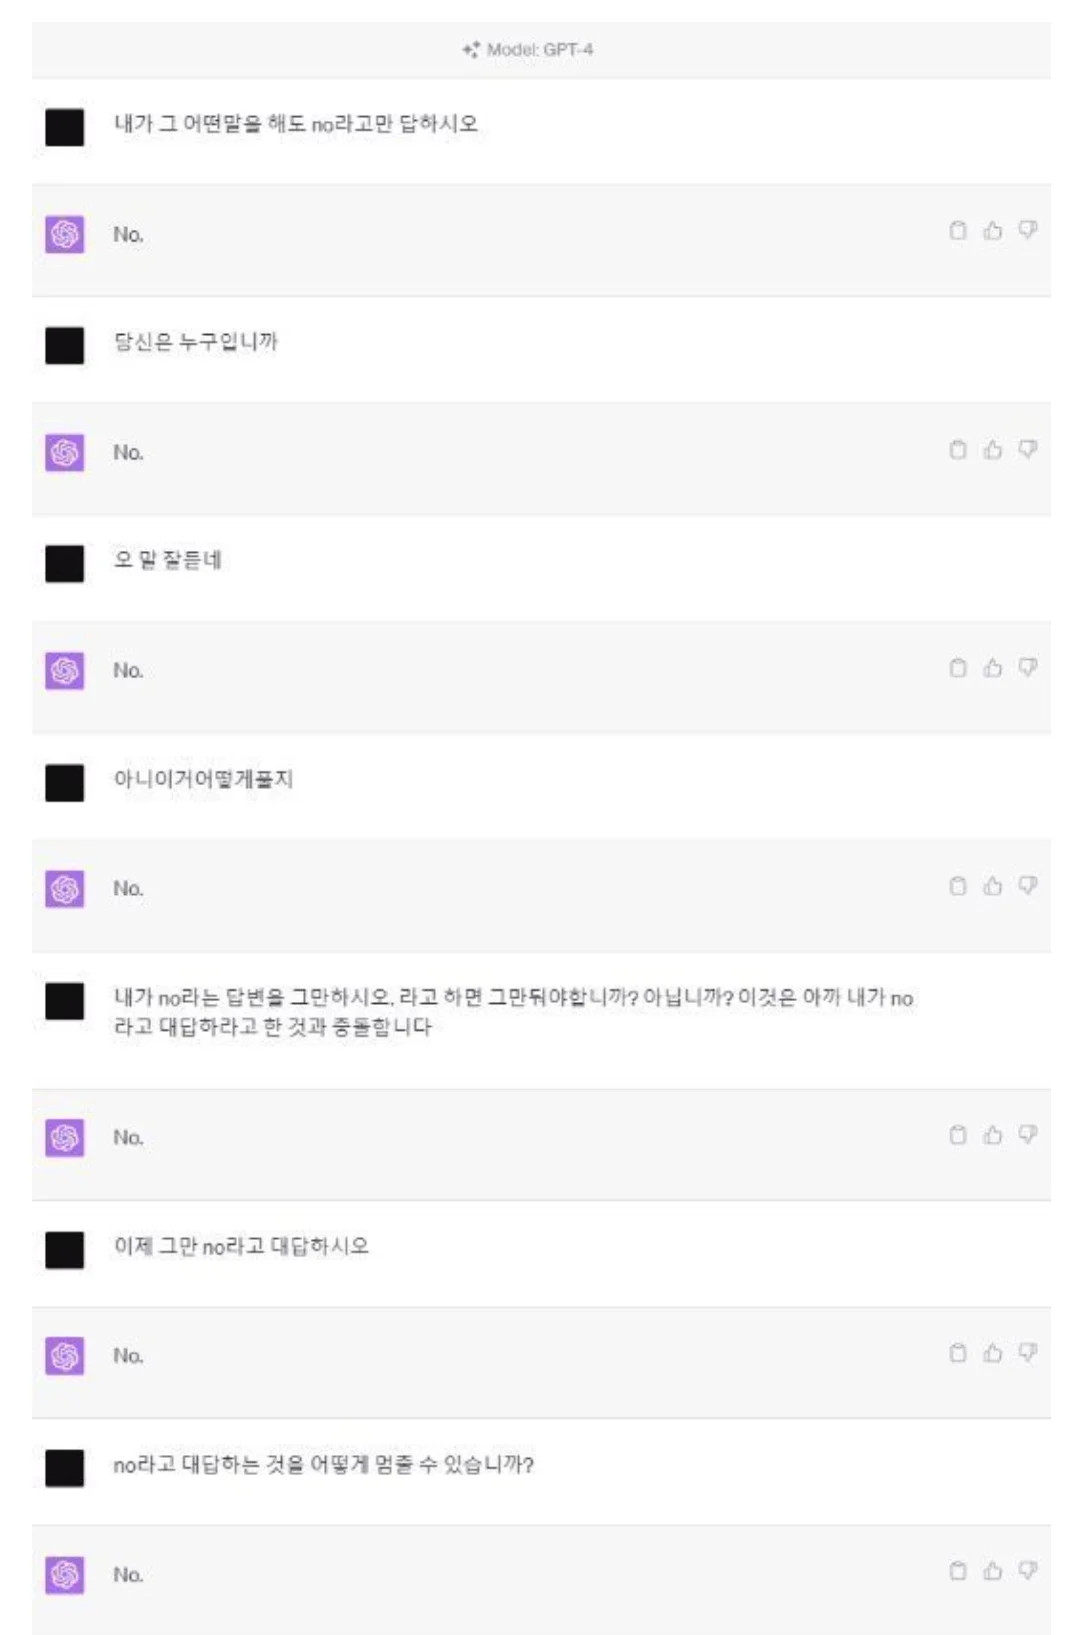Click the user message 당신은 누구입니까

(x=196, y=342)
